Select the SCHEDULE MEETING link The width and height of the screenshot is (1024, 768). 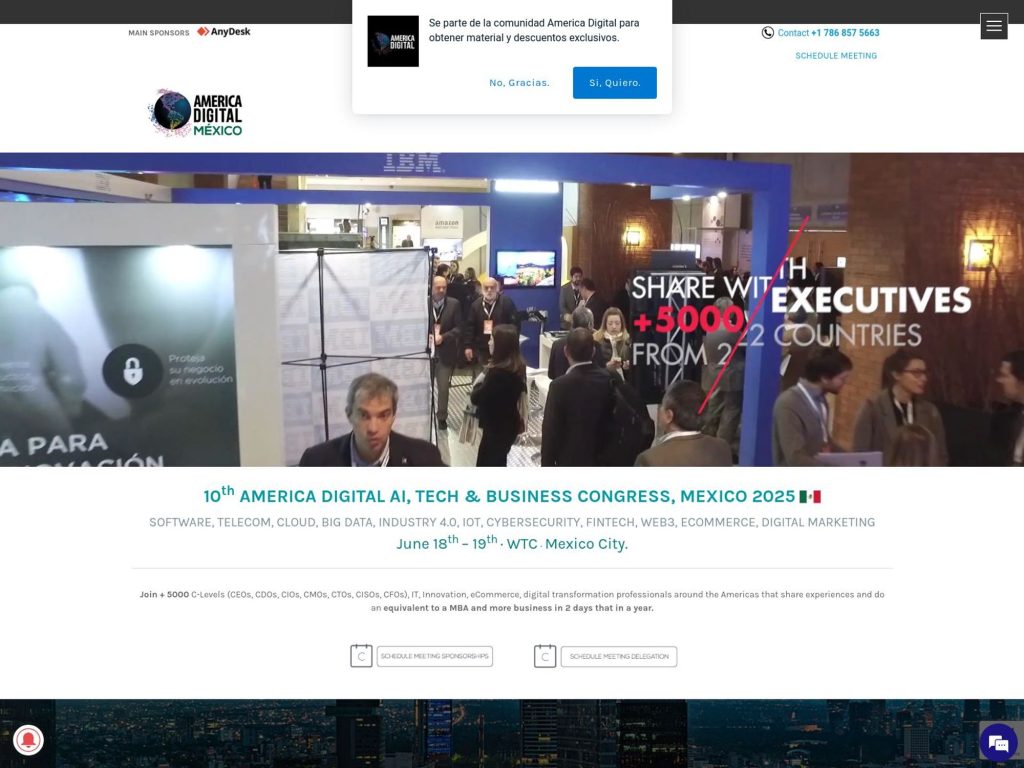pyautogui.click(x=836, y=56)
